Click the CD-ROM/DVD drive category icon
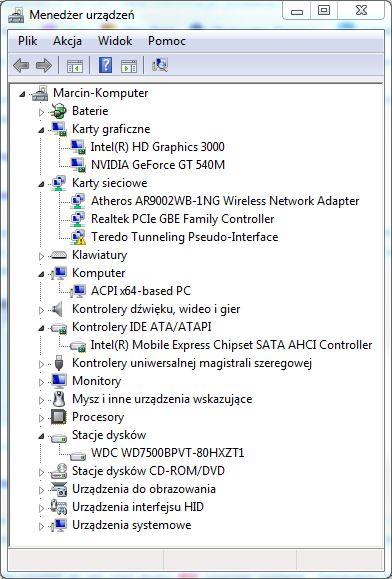The width and height of the screenshot is (392, 579). (x=59, y=471)
